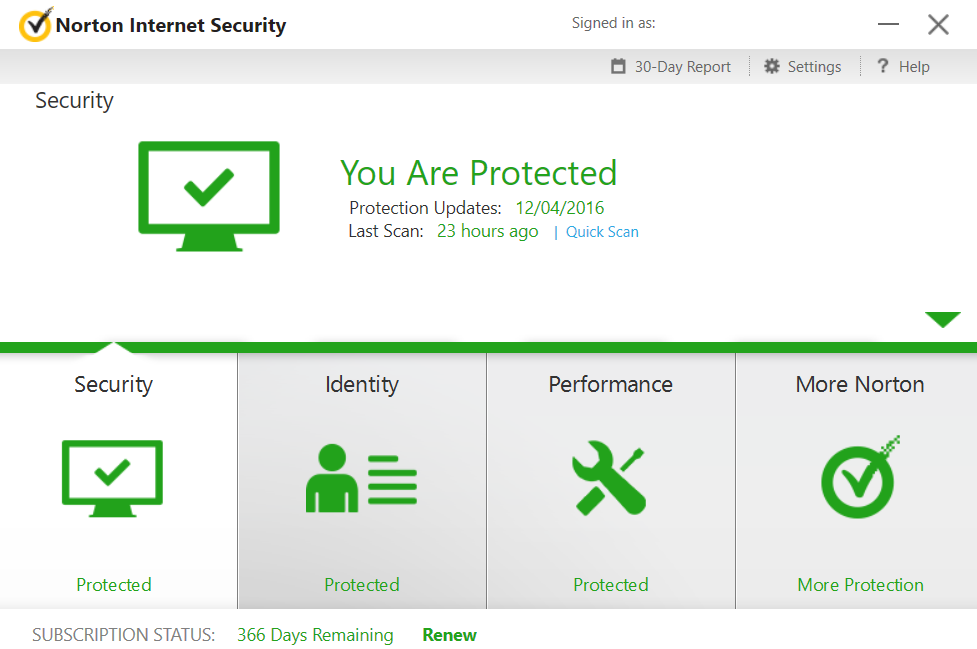Click the Norton checkmark logo icon
Screen dimensions: 977x649
point(36,24)
